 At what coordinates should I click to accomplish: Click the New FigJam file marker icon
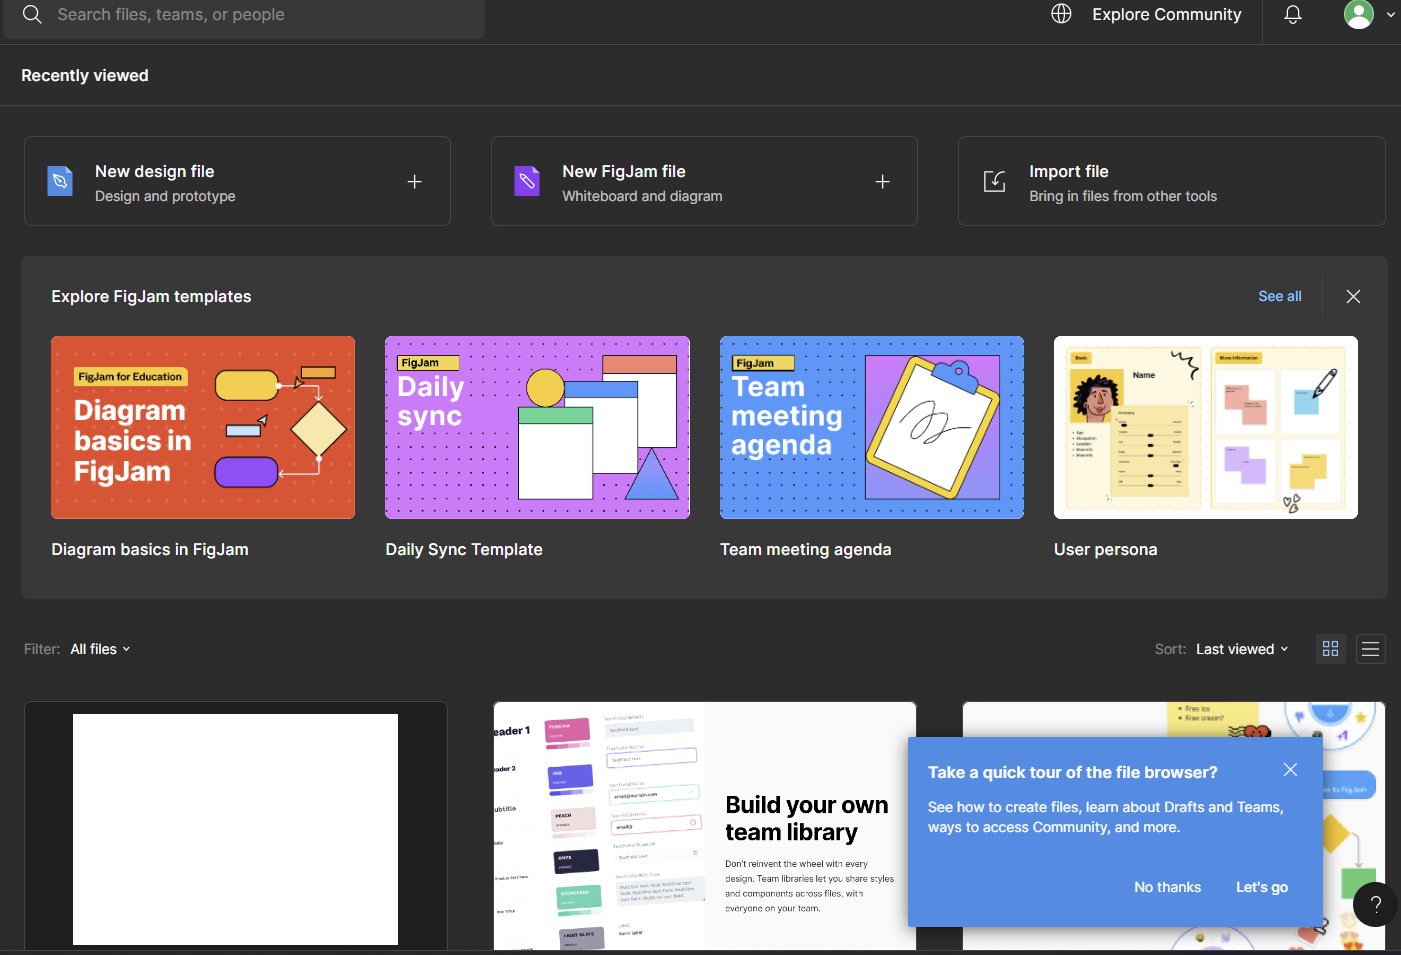pos(527,181)
